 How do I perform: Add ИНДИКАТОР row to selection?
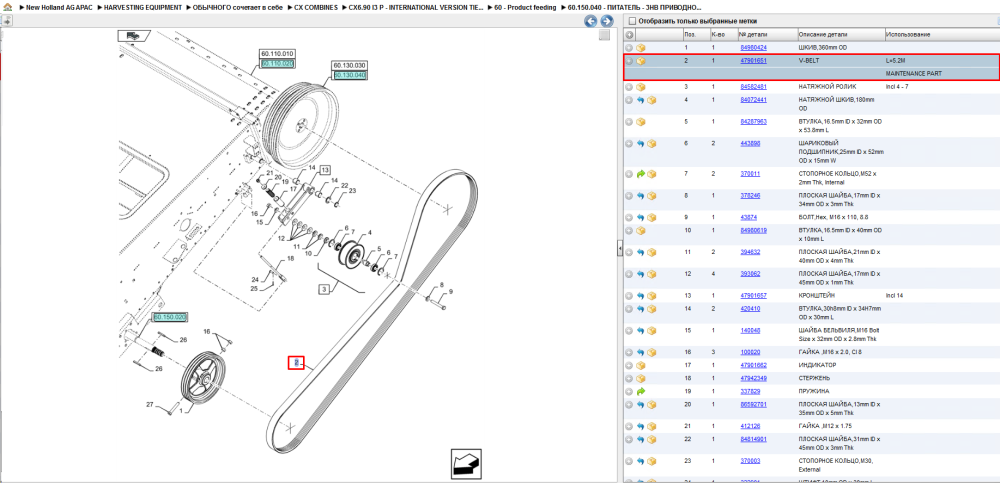629,366
